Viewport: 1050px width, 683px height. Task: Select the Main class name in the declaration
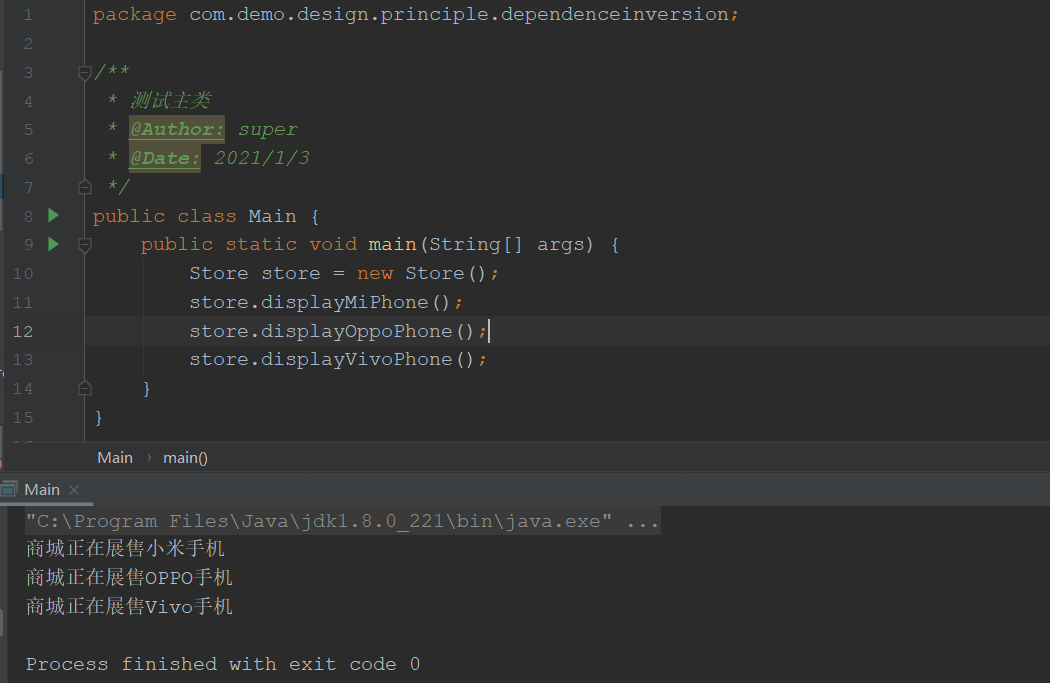[x=272, y=216]
